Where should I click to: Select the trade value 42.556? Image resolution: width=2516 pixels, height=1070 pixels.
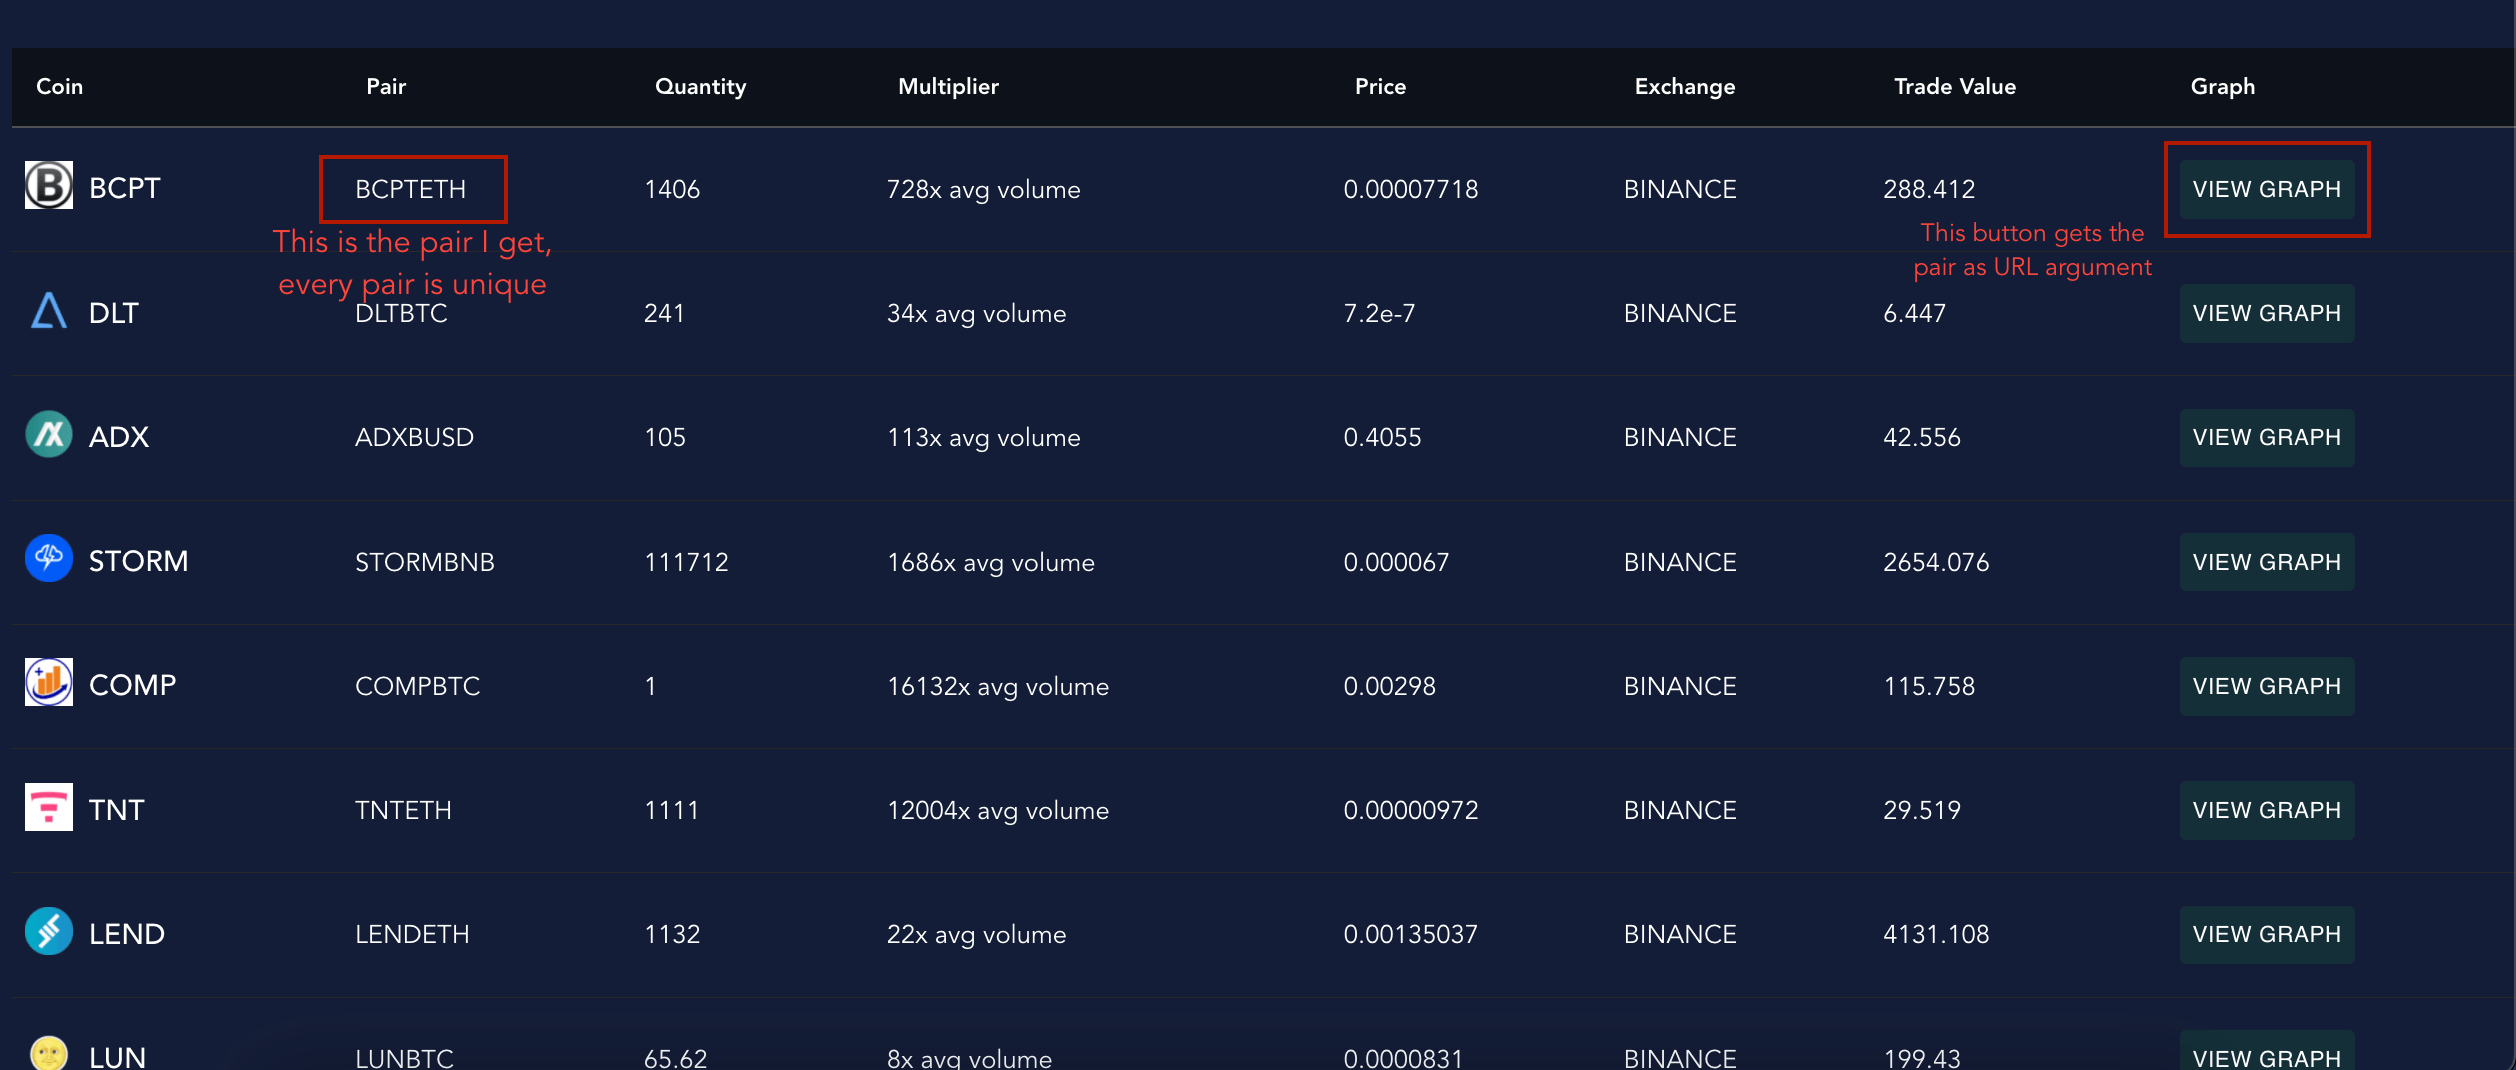[x=1922, y=437]
